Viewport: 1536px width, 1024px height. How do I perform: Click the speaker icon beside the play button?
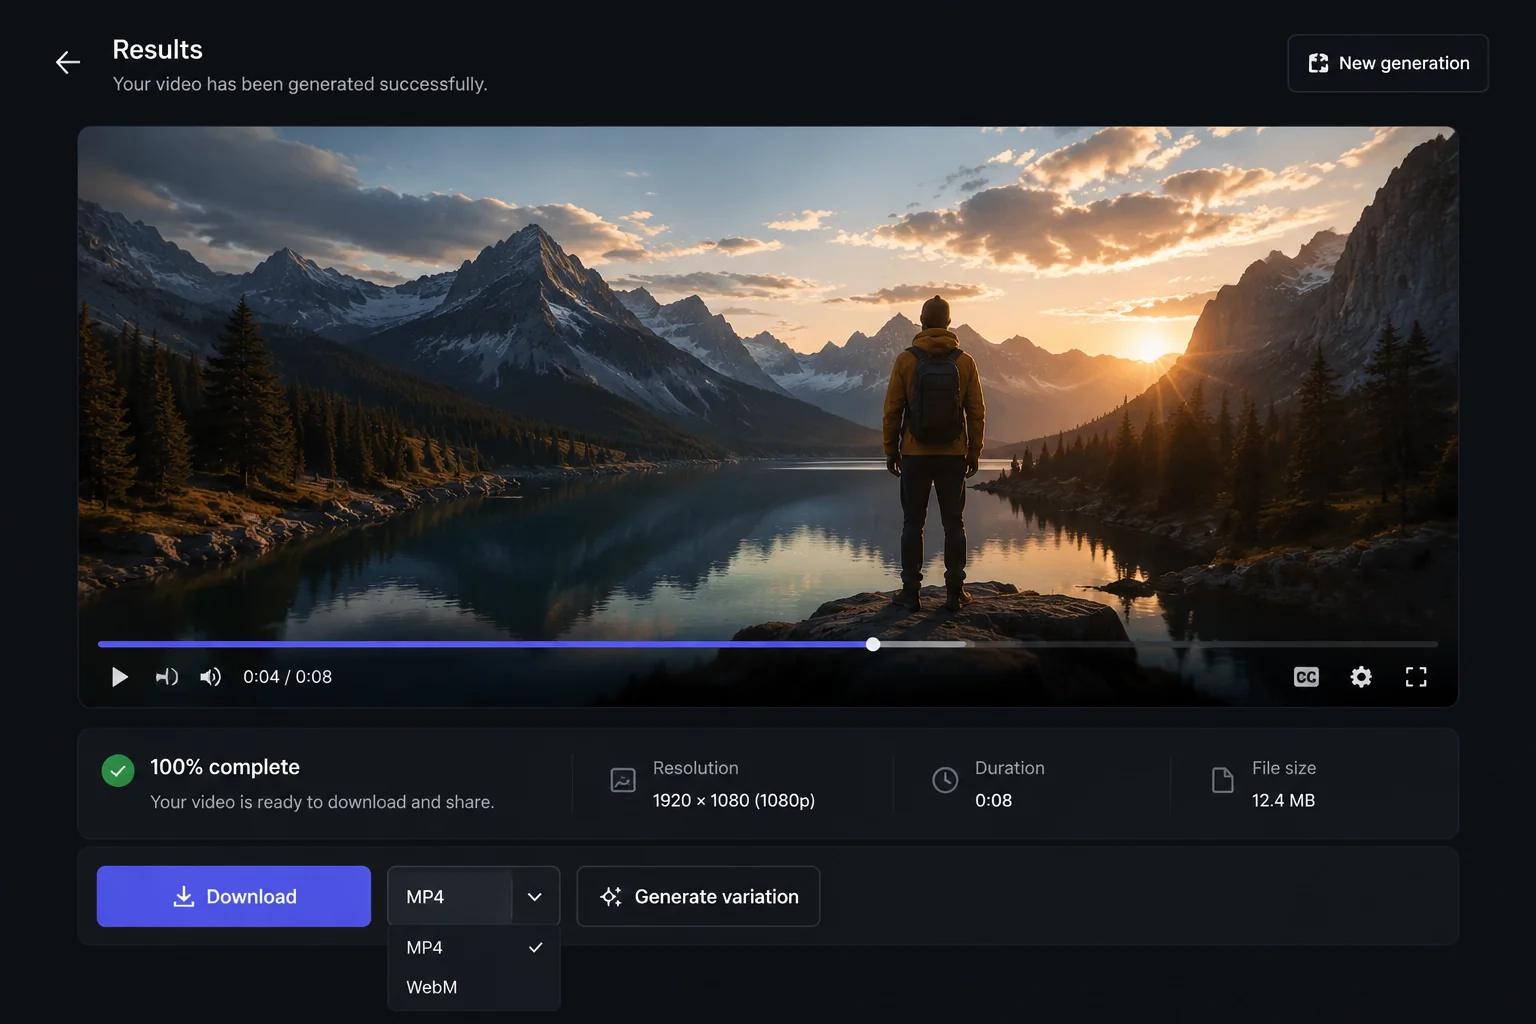tap(166, 677)
